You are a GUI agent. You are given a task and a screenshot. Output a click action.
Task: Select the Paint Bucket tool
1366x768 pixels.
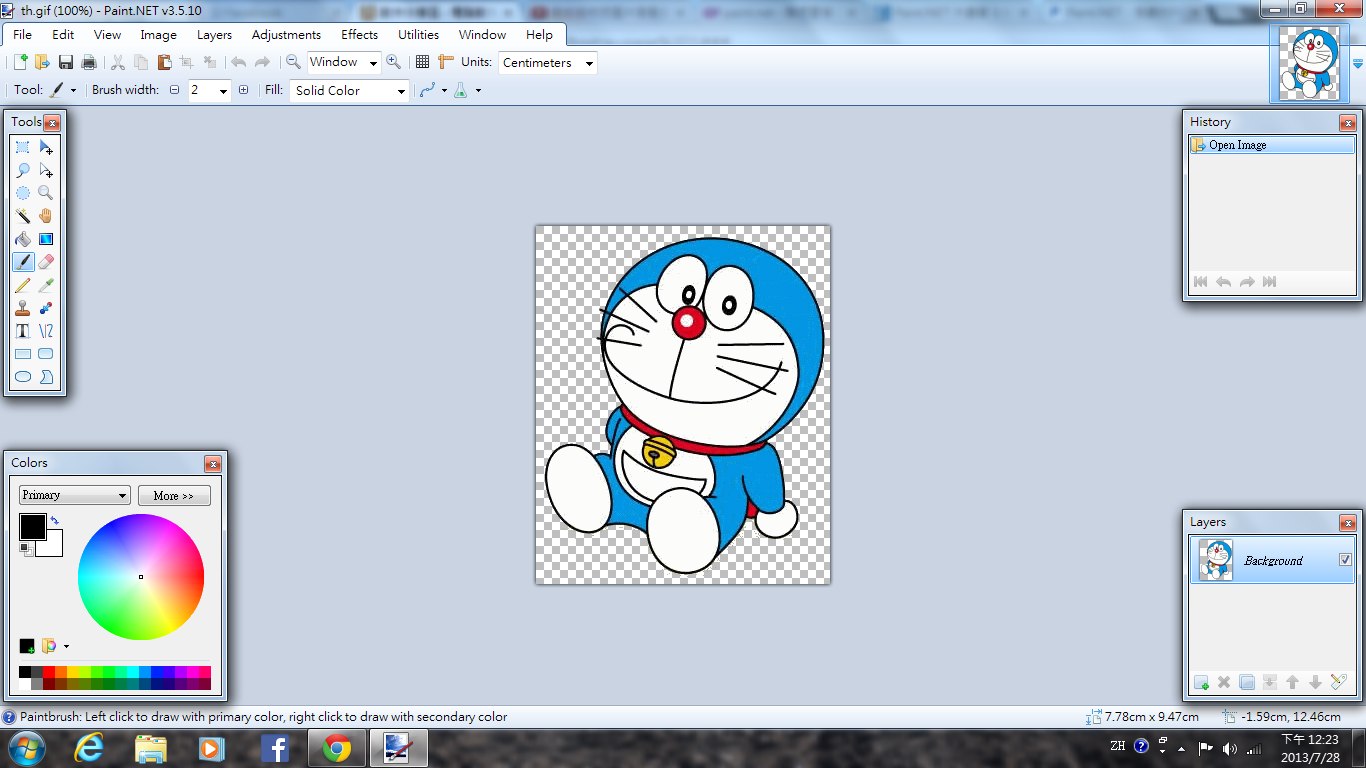23,239
